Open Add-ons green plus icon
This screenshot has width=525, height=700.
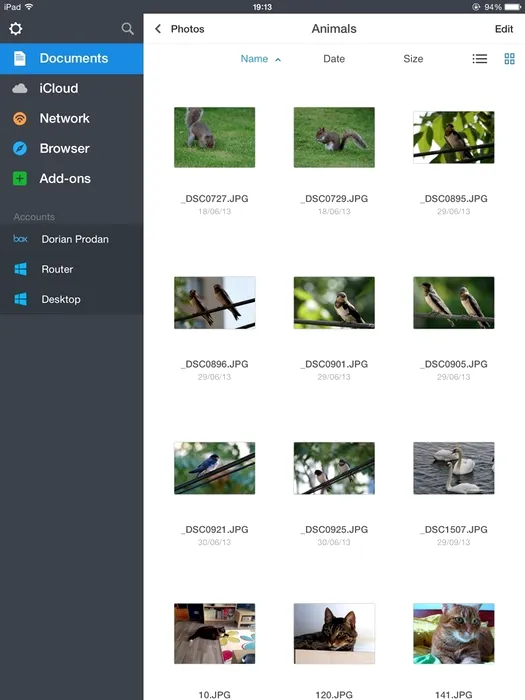tap(20, 179)
